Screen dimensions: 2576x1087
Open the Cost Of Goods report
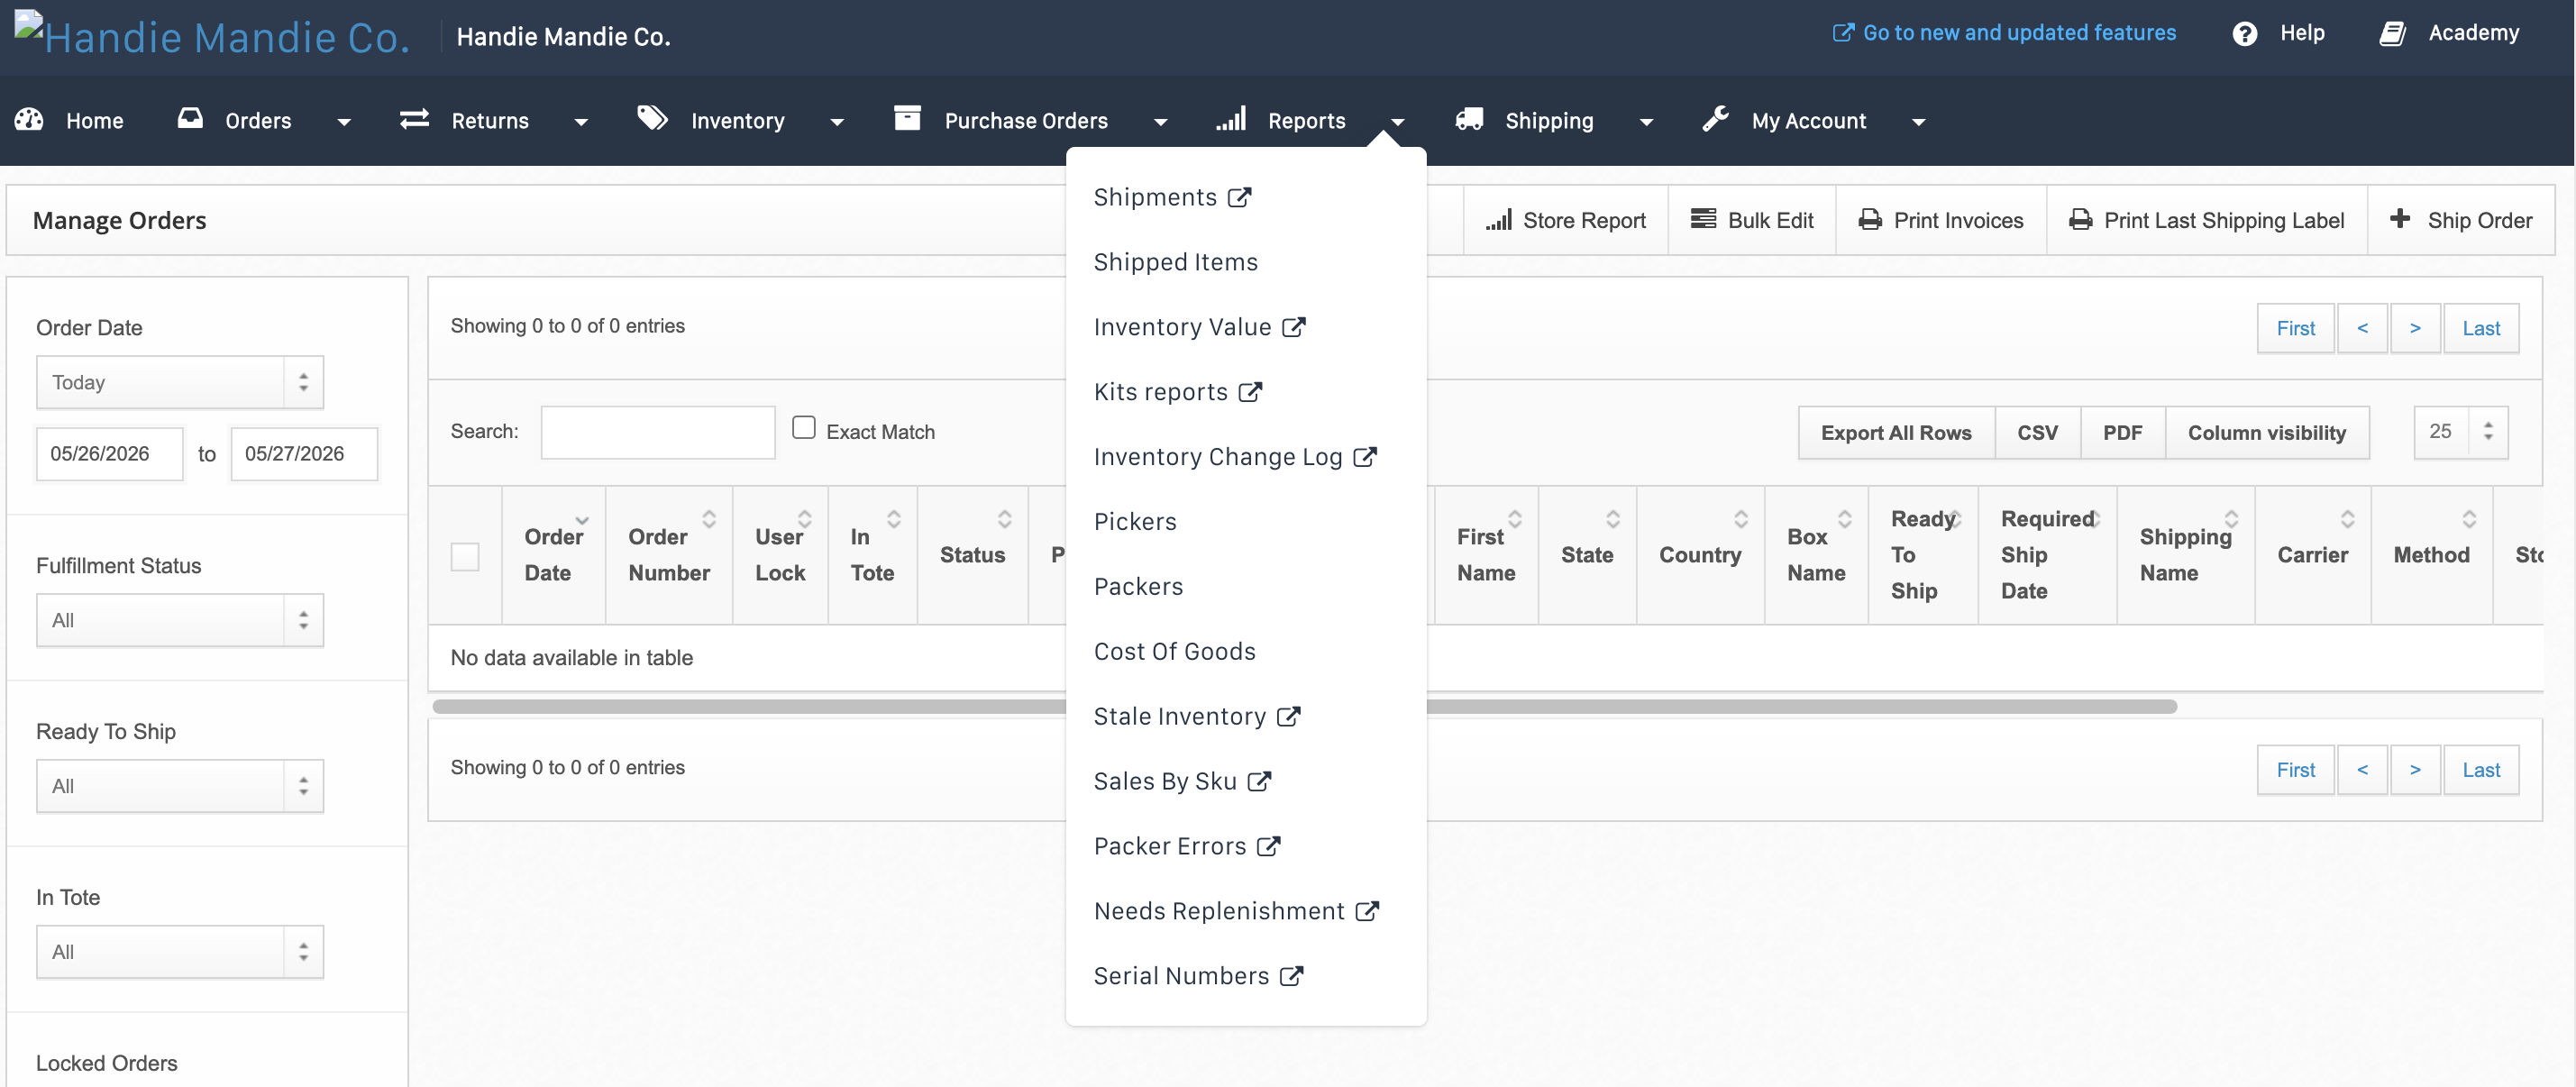[1175, 652]
